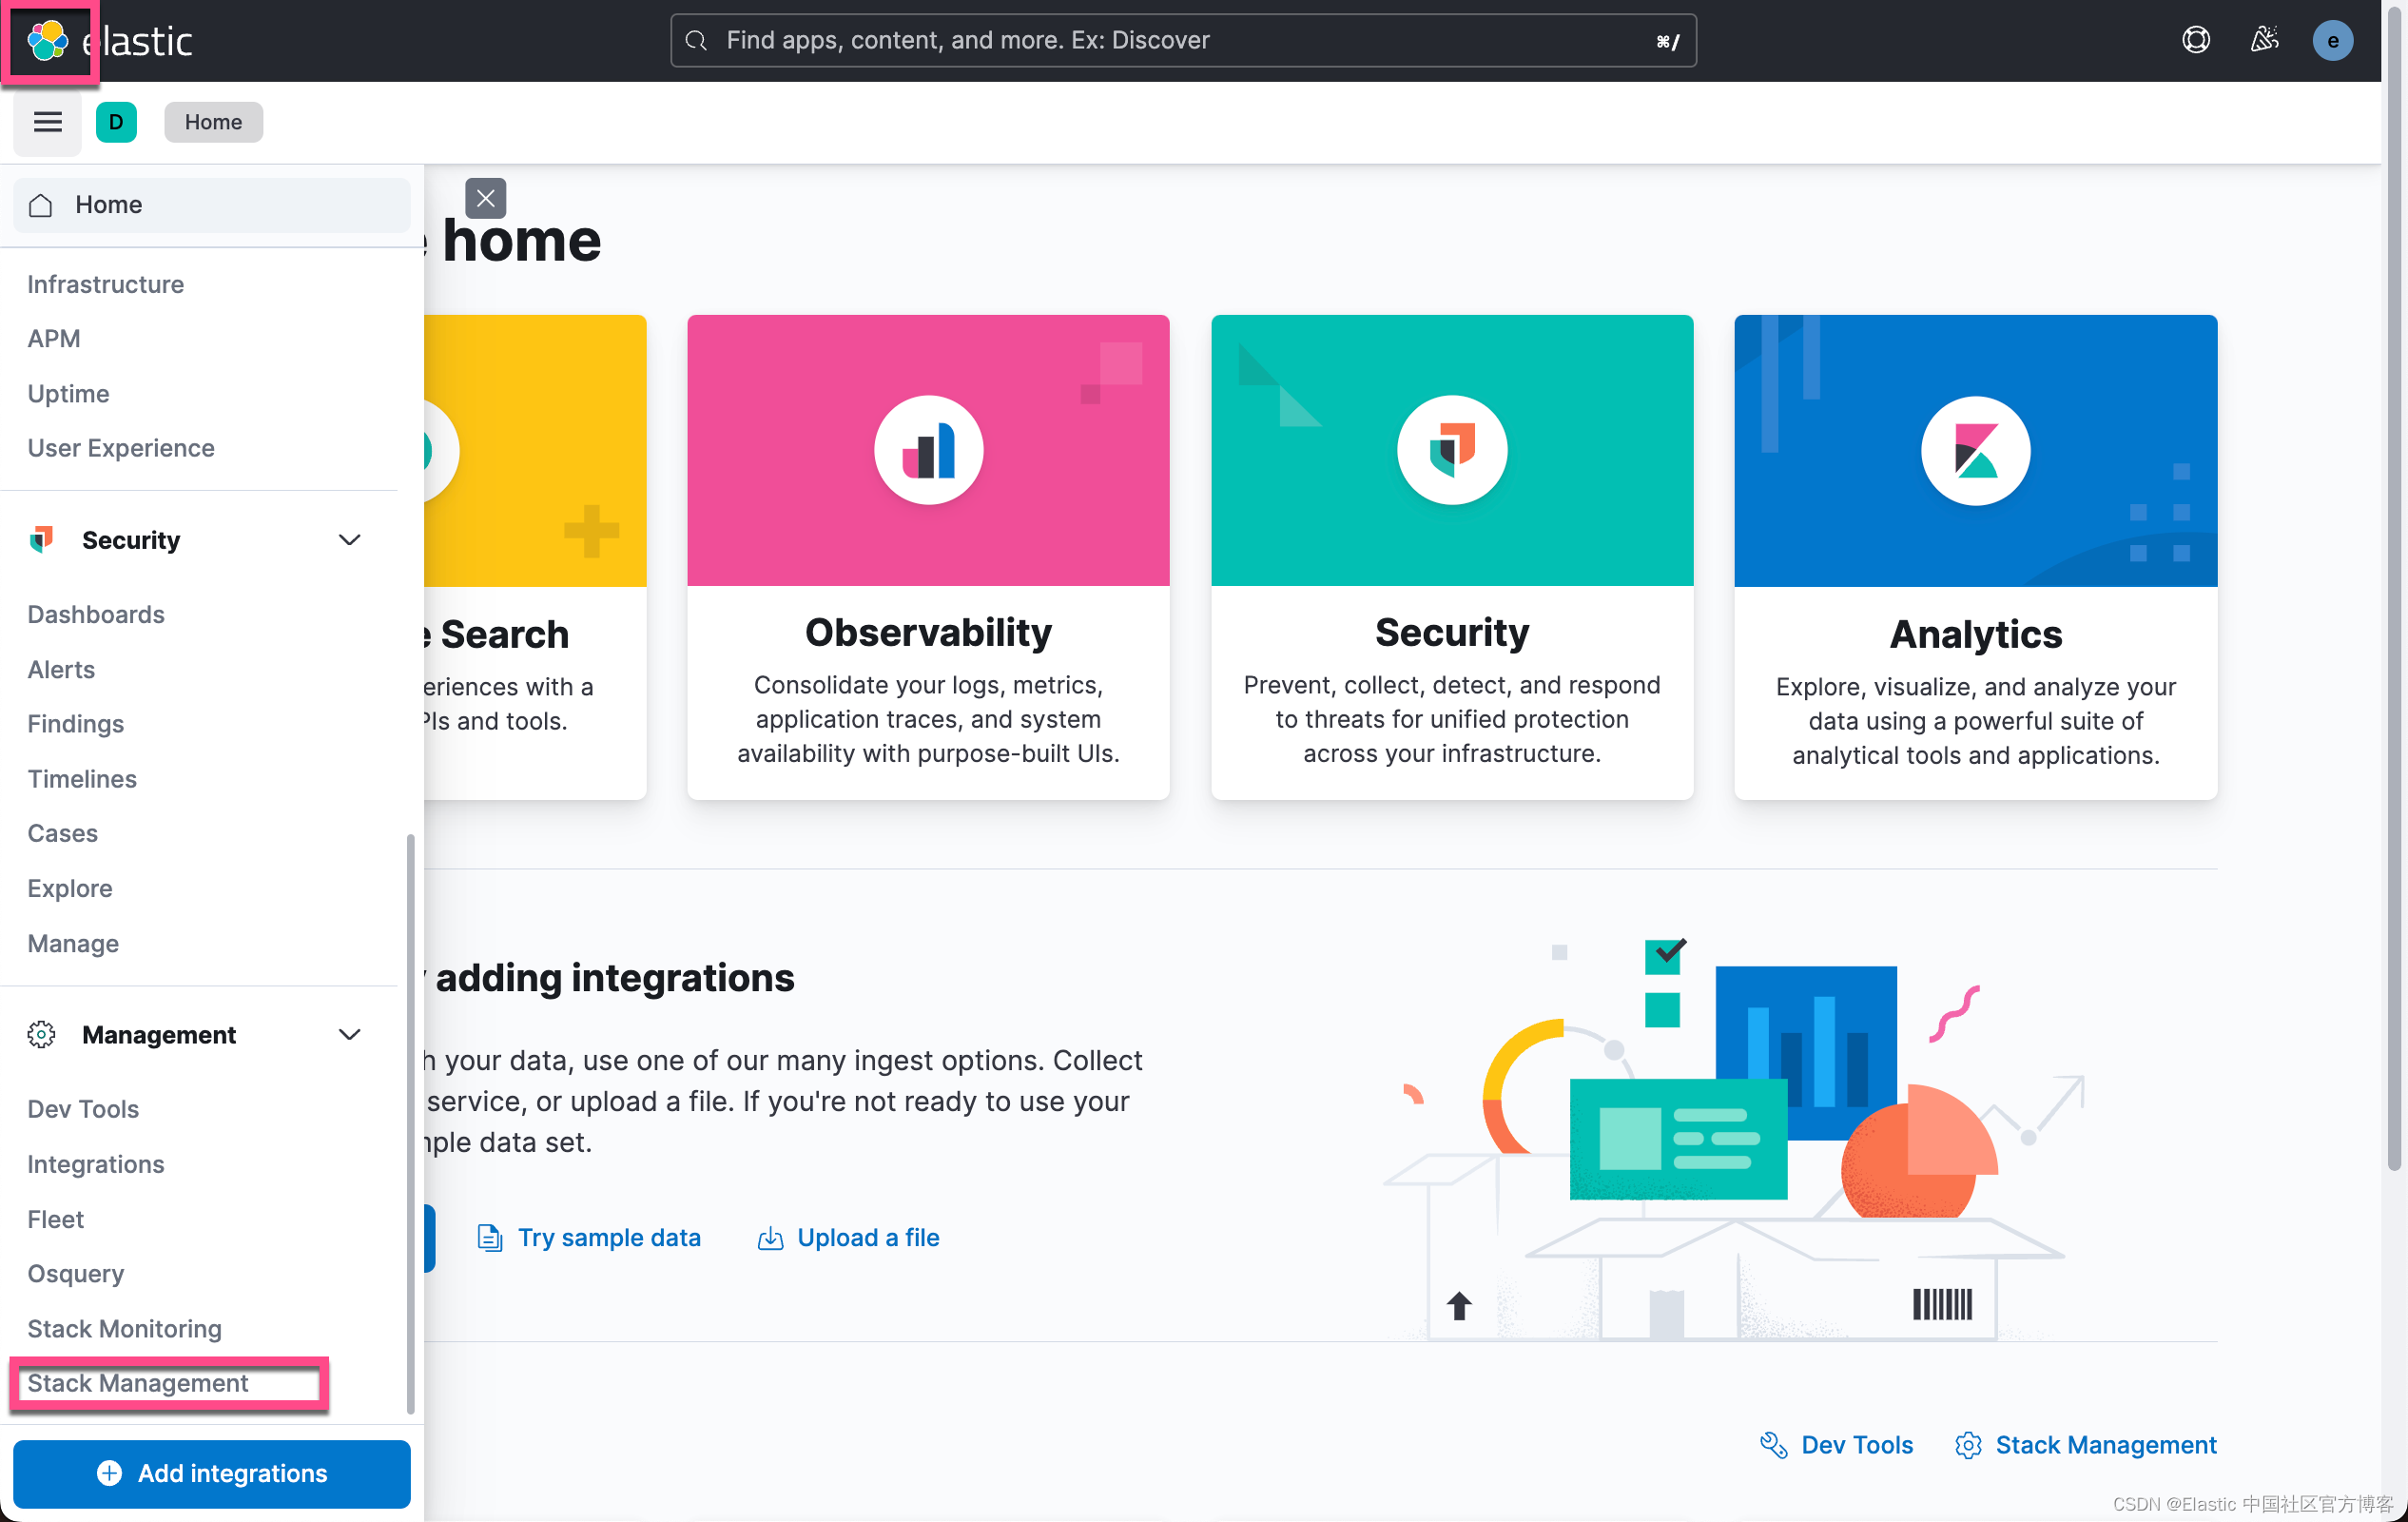Image resolution: width=2408 pixels, height=1522 pixels.
Task: Click the Elastic logo icon
Action: click(47, 41)
